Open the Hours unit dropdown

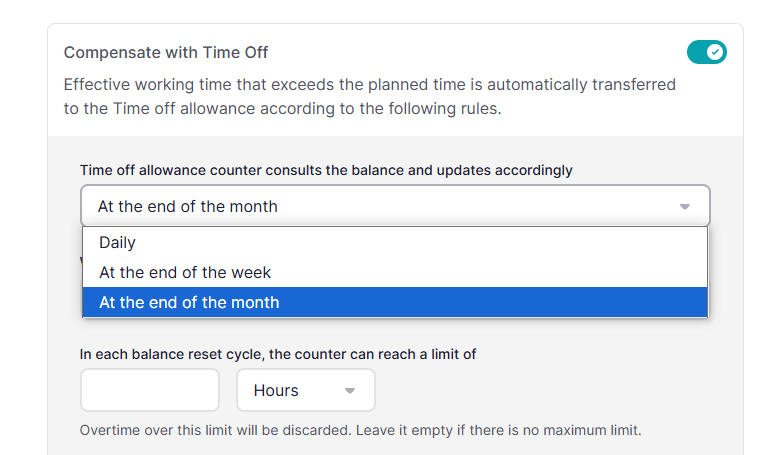point(306,390)
